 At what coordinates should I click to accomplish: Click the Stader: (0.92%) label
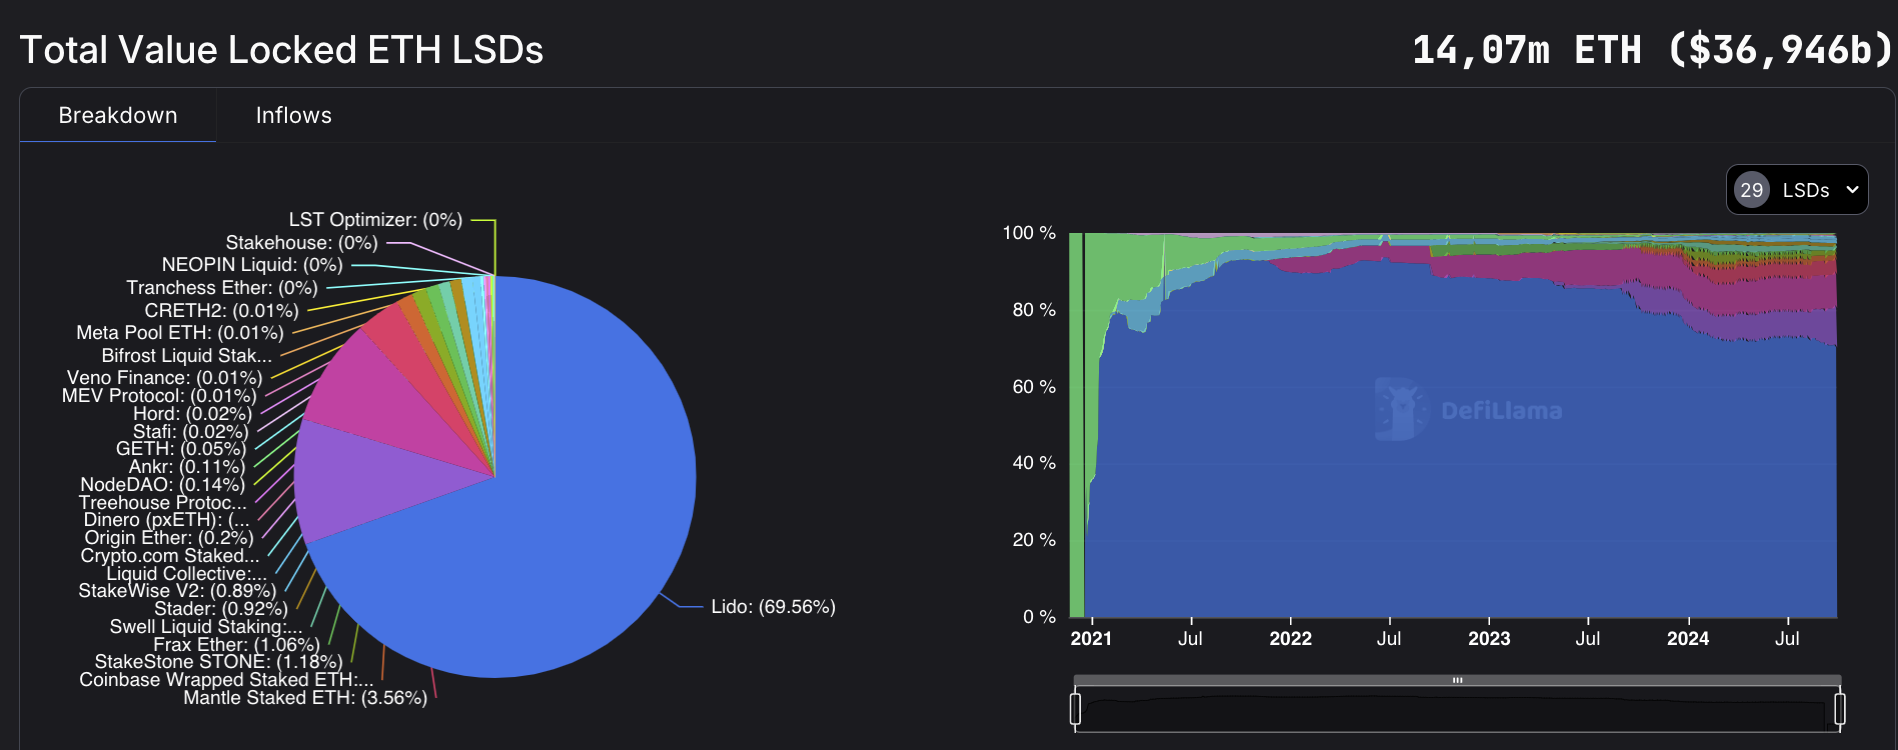pos(221,609)
